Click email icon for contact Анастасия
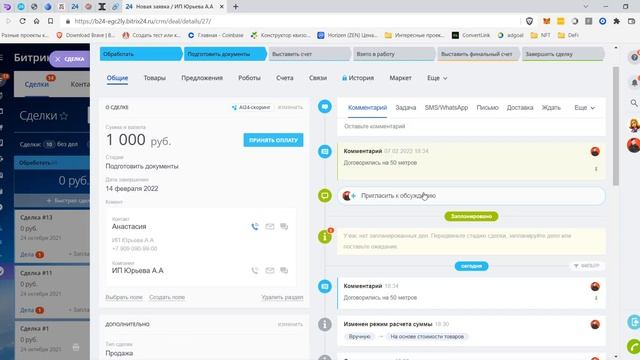Image resolution: width=640 pixels, height=360 pixels. point(270,227)
